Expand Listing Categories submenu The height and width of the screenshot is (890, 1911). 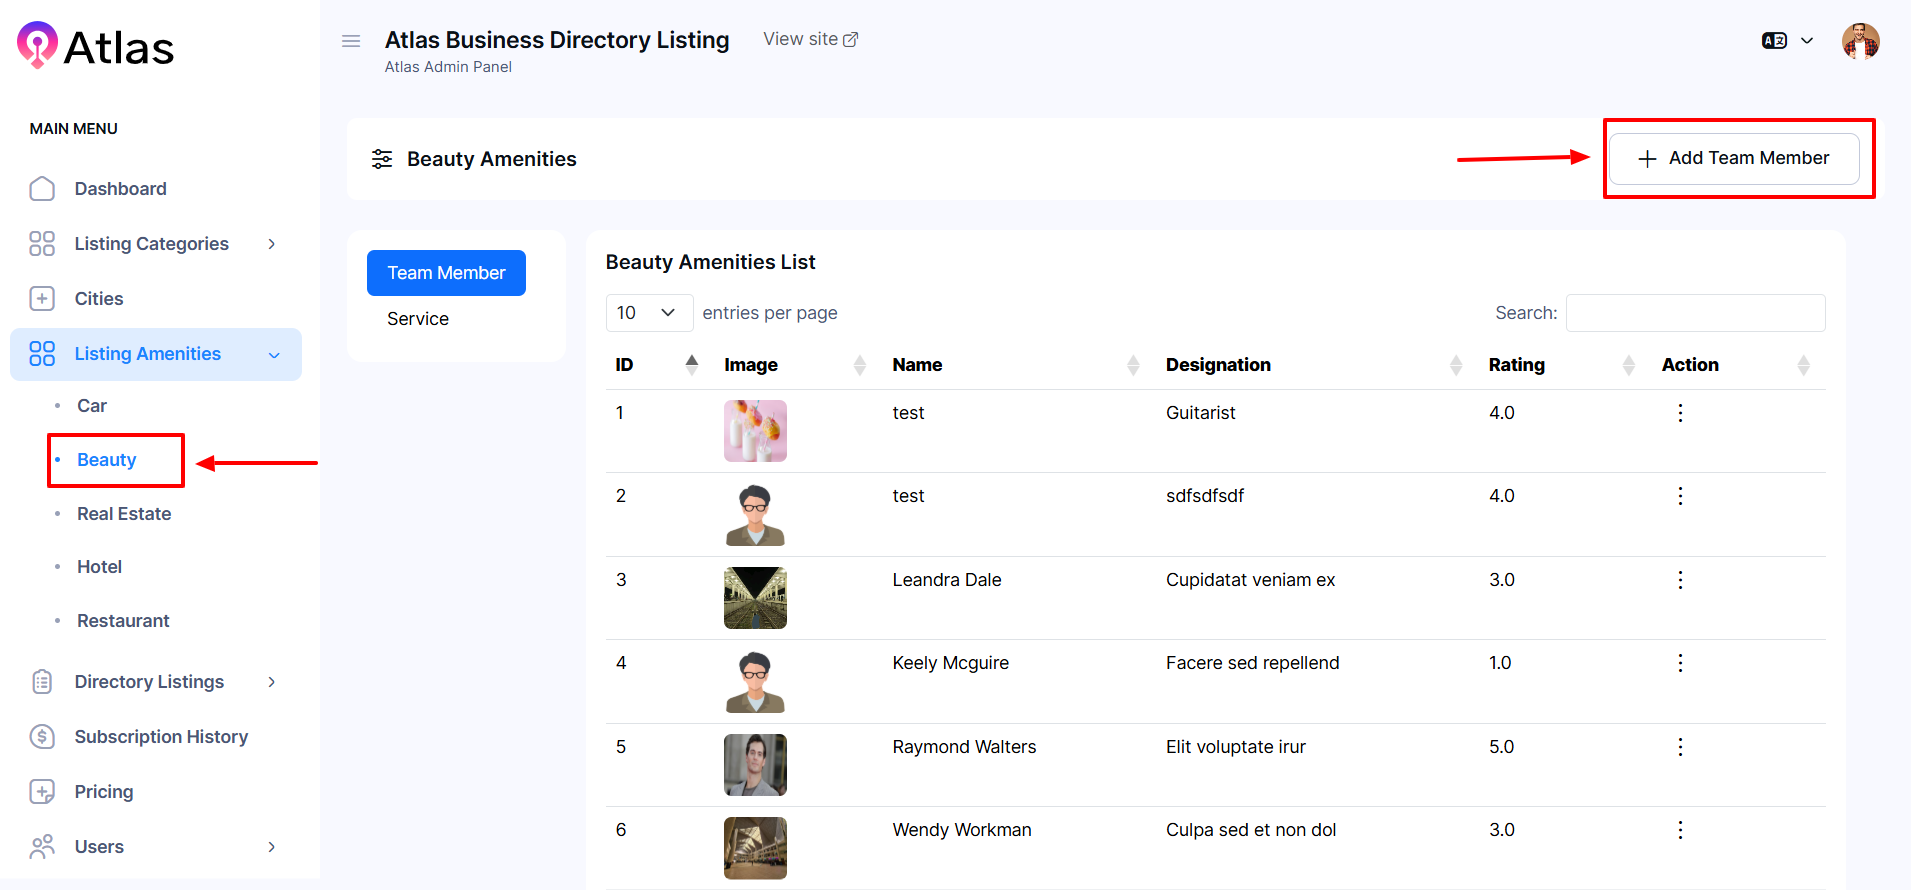click(152, 244)
